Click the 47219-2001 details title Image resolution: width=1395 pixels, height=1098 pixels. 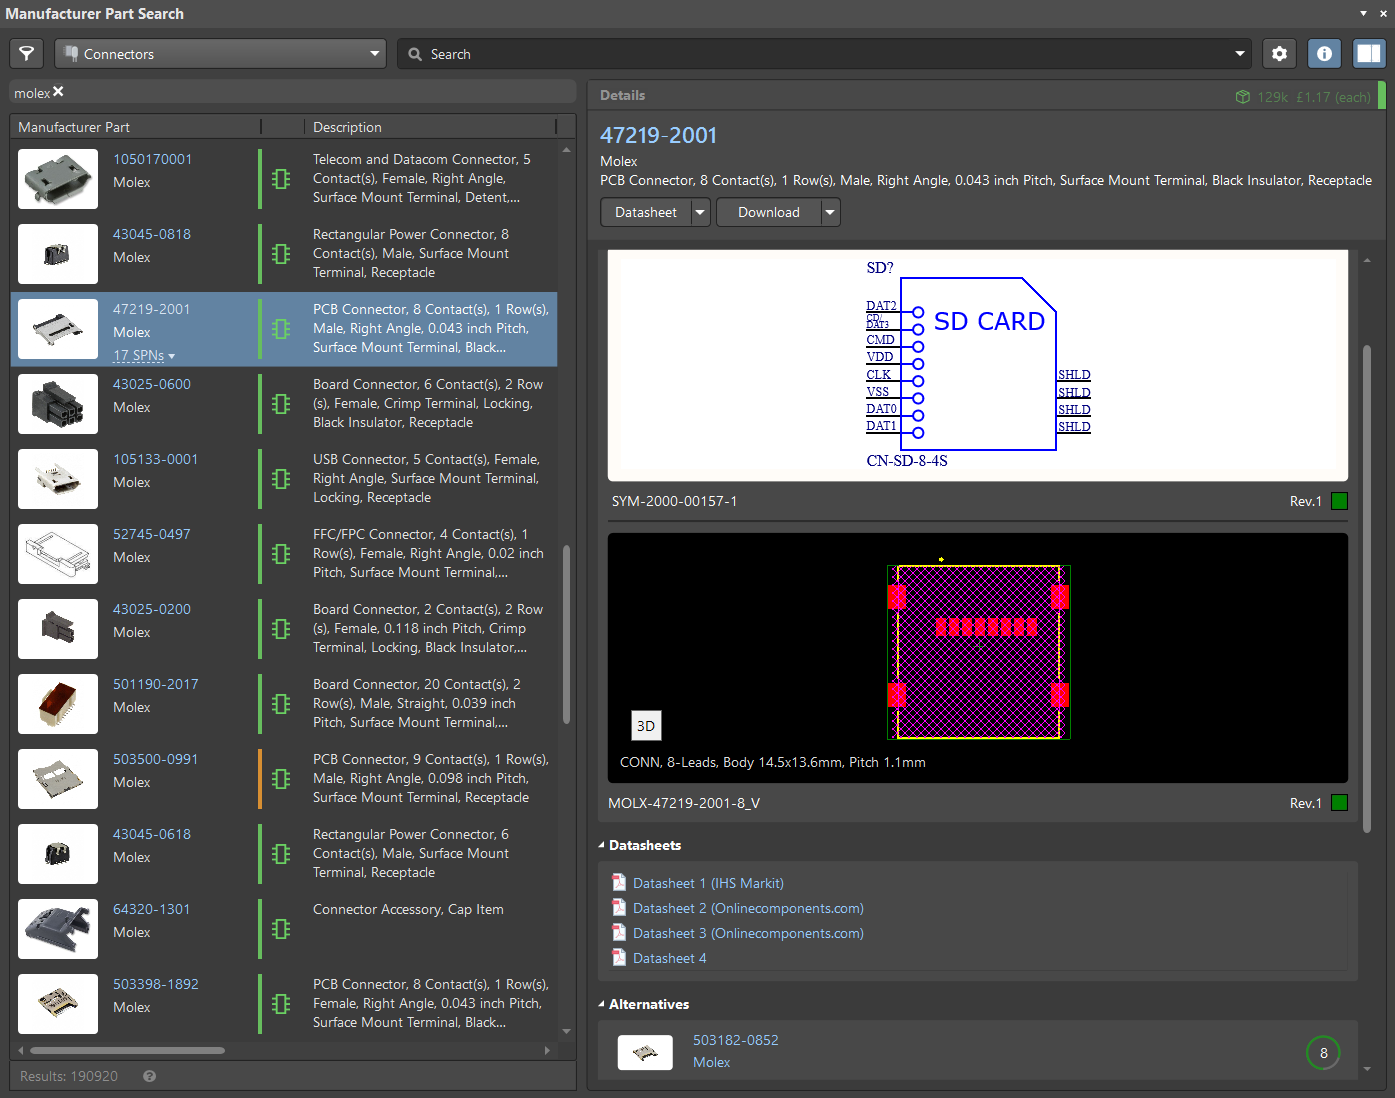[658, 135]
